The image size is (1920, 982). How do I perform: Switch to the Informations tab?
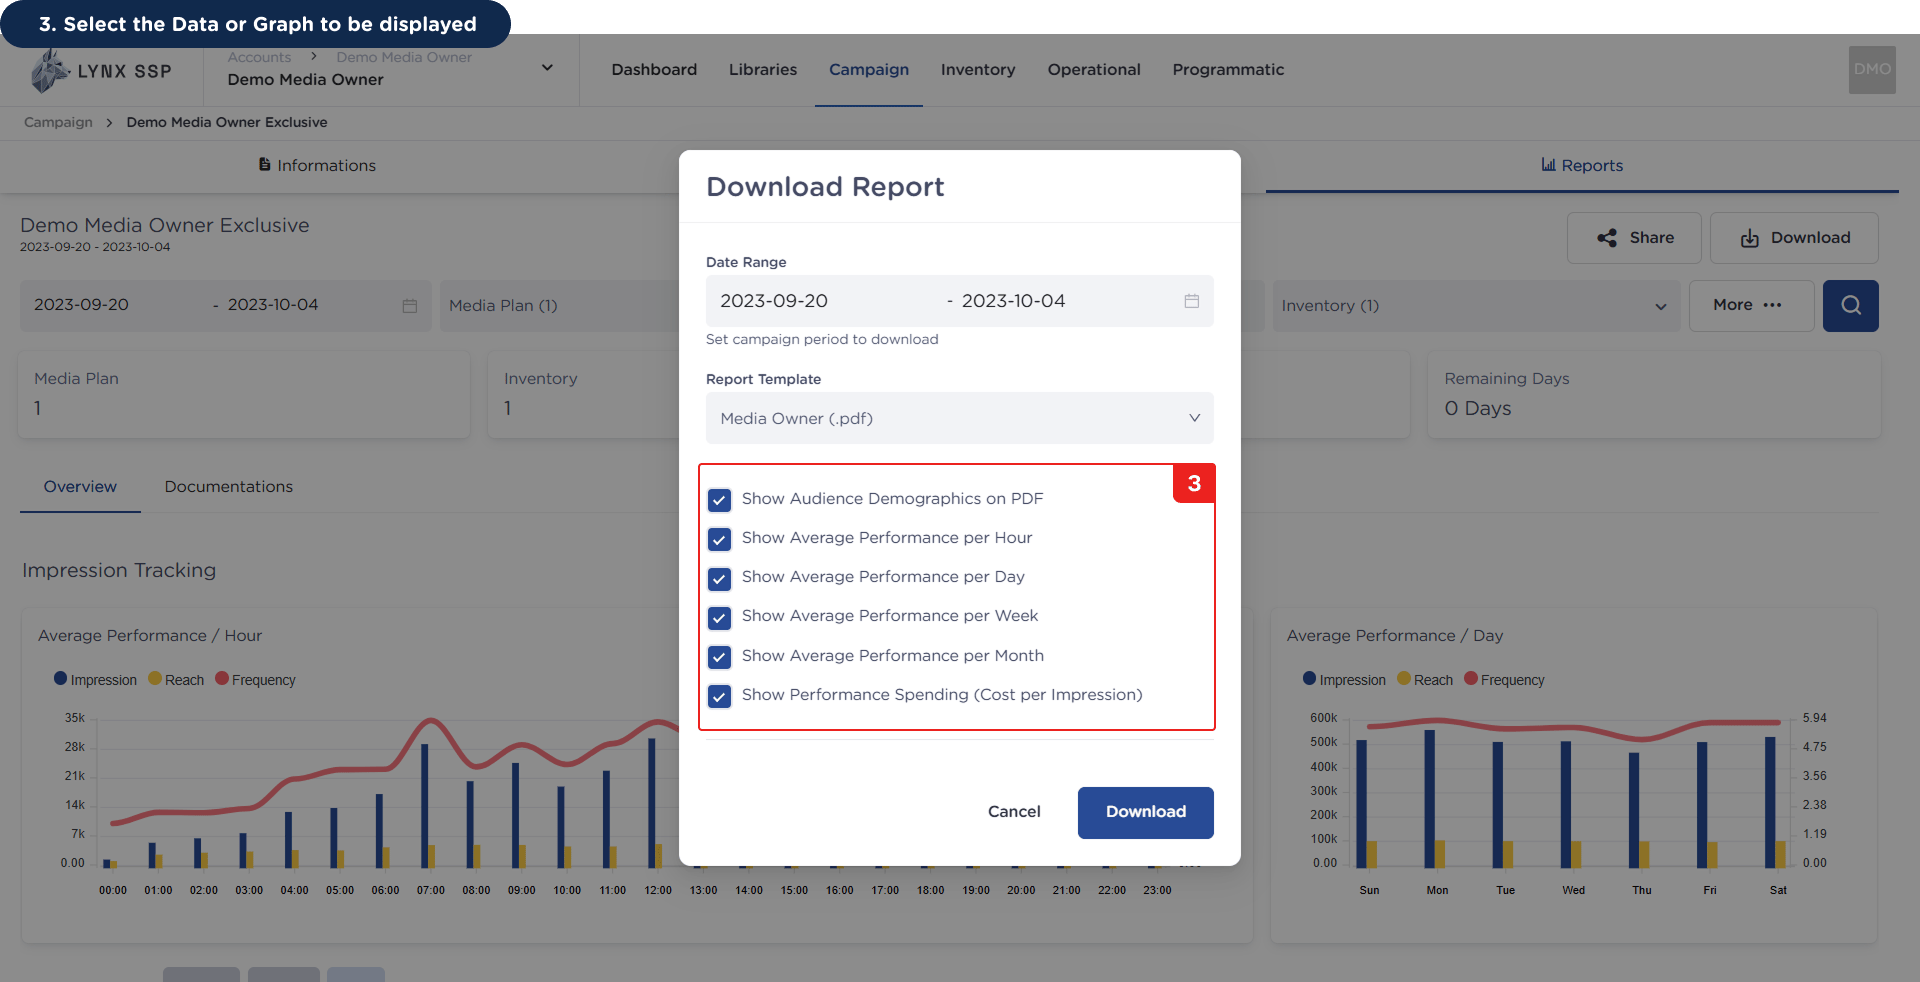click(x=317, y=166)
